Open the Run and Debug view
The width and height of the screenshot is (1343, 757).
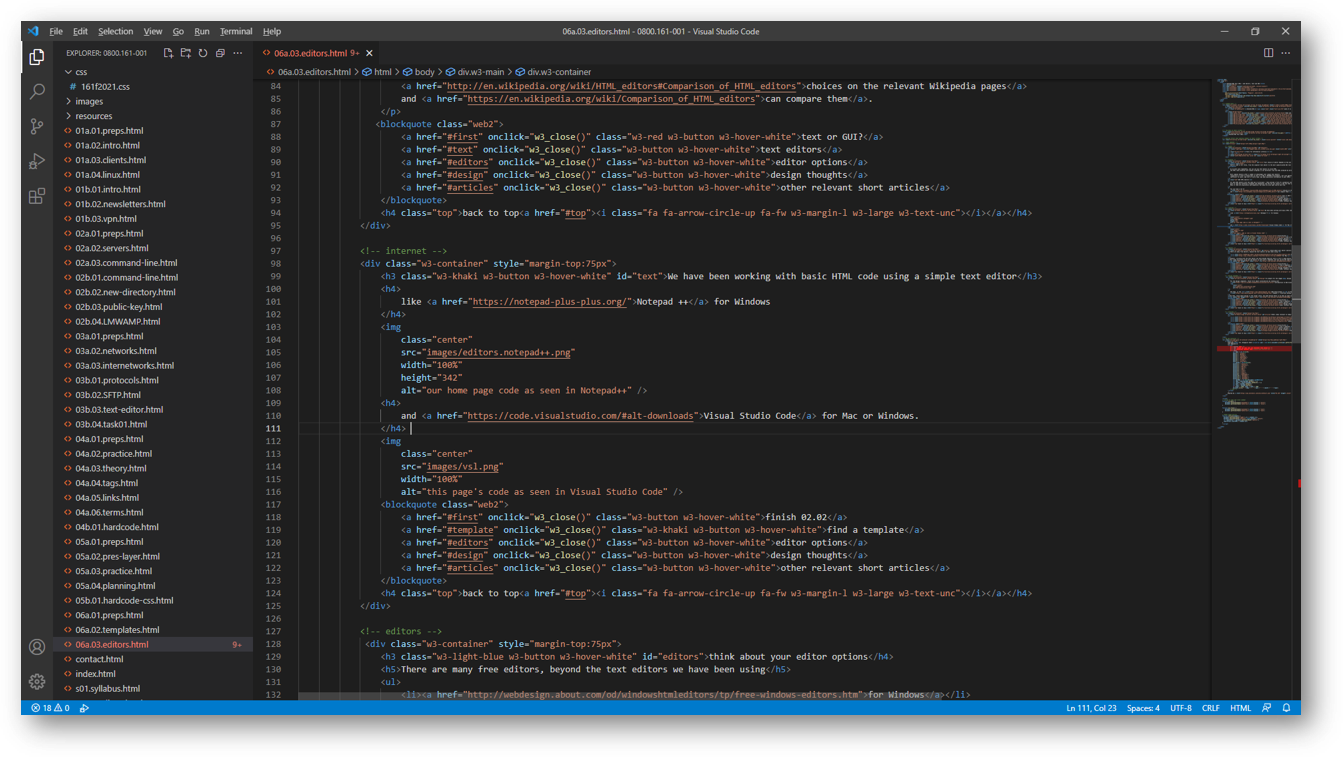pyautogui.click(x=37, y=161)
